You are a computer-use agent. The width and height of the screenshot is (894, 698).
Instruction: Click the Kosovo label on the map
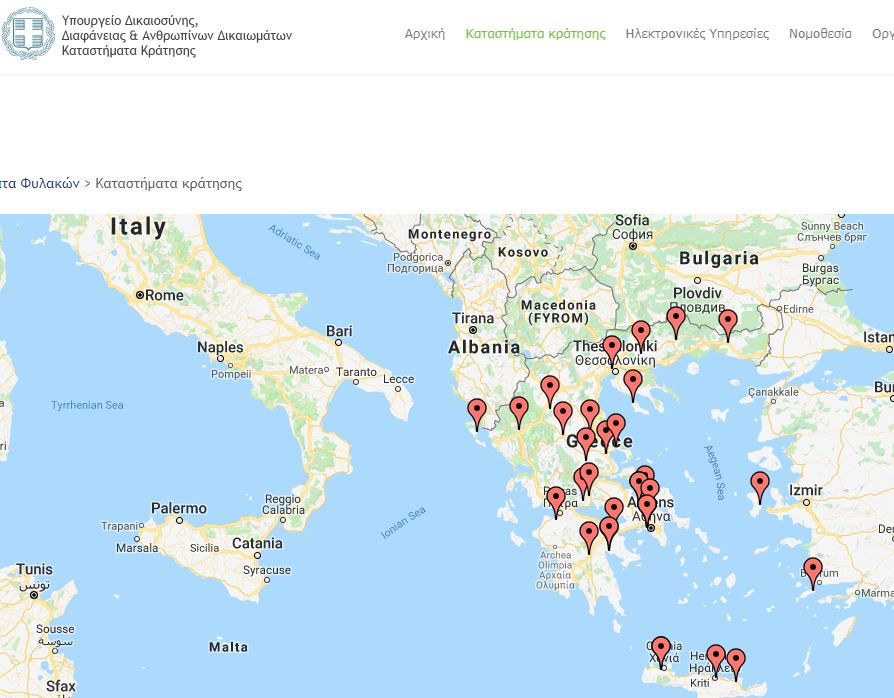coord(523,252)
